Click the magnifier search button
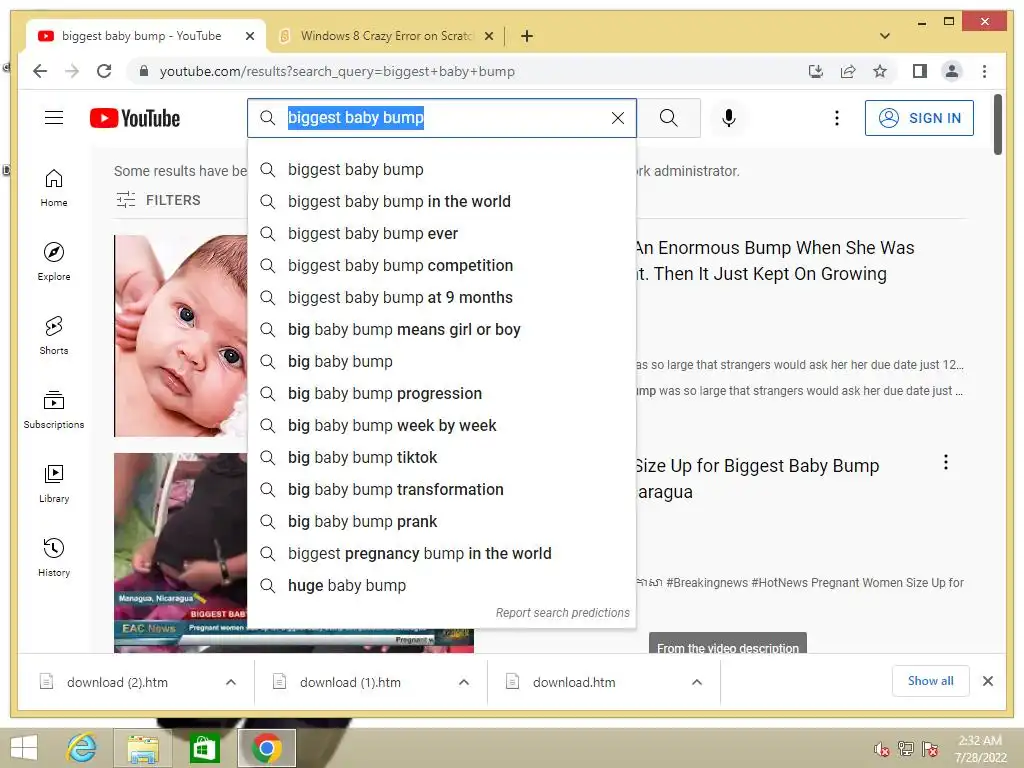Screen dimensions: 1024x768 tap(668, 118)
